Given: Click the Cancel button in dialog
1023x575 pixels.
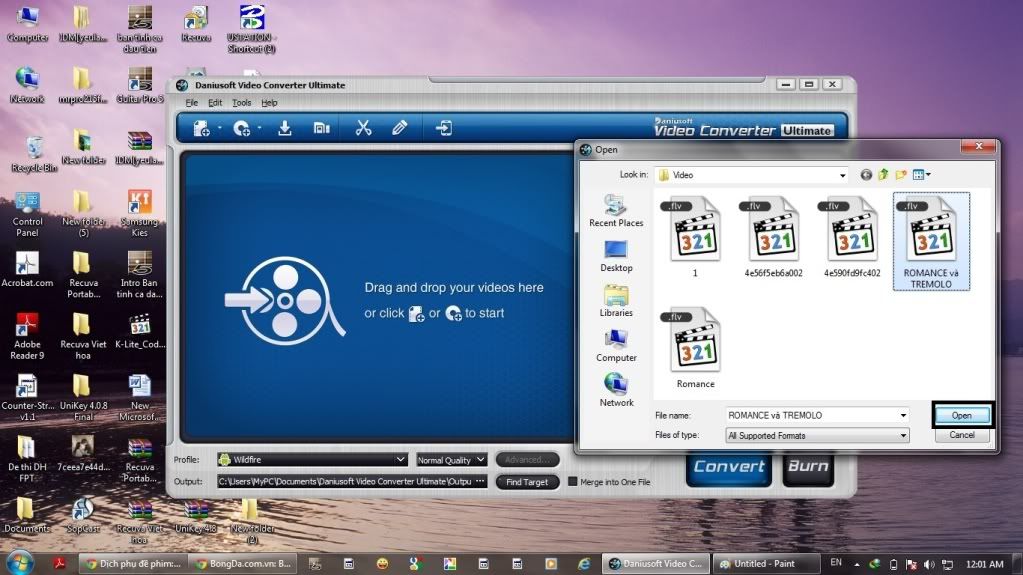Looking at the screenshot, I should pyautogui.click(x=962, y=435).
